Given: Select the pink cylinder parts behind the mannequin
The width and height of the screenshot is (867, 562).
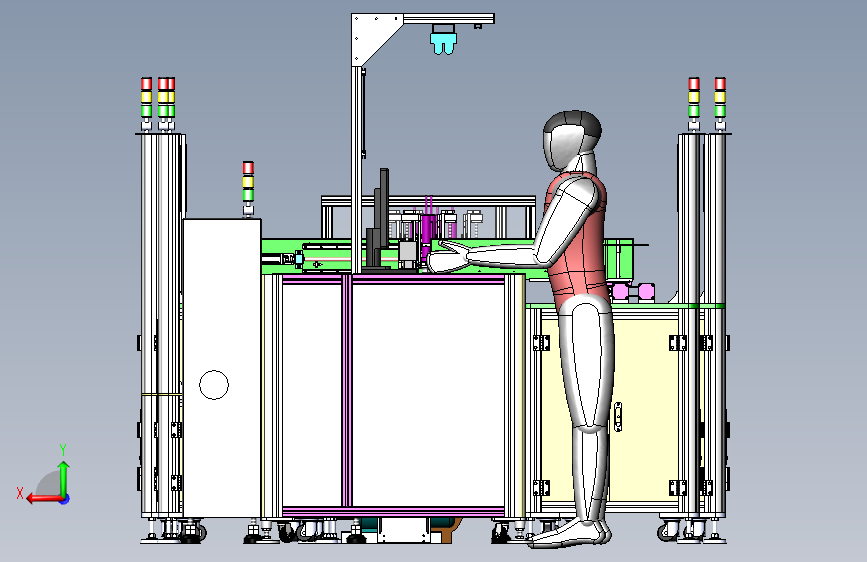Looking at the screenshot, I should click(634, 292).
